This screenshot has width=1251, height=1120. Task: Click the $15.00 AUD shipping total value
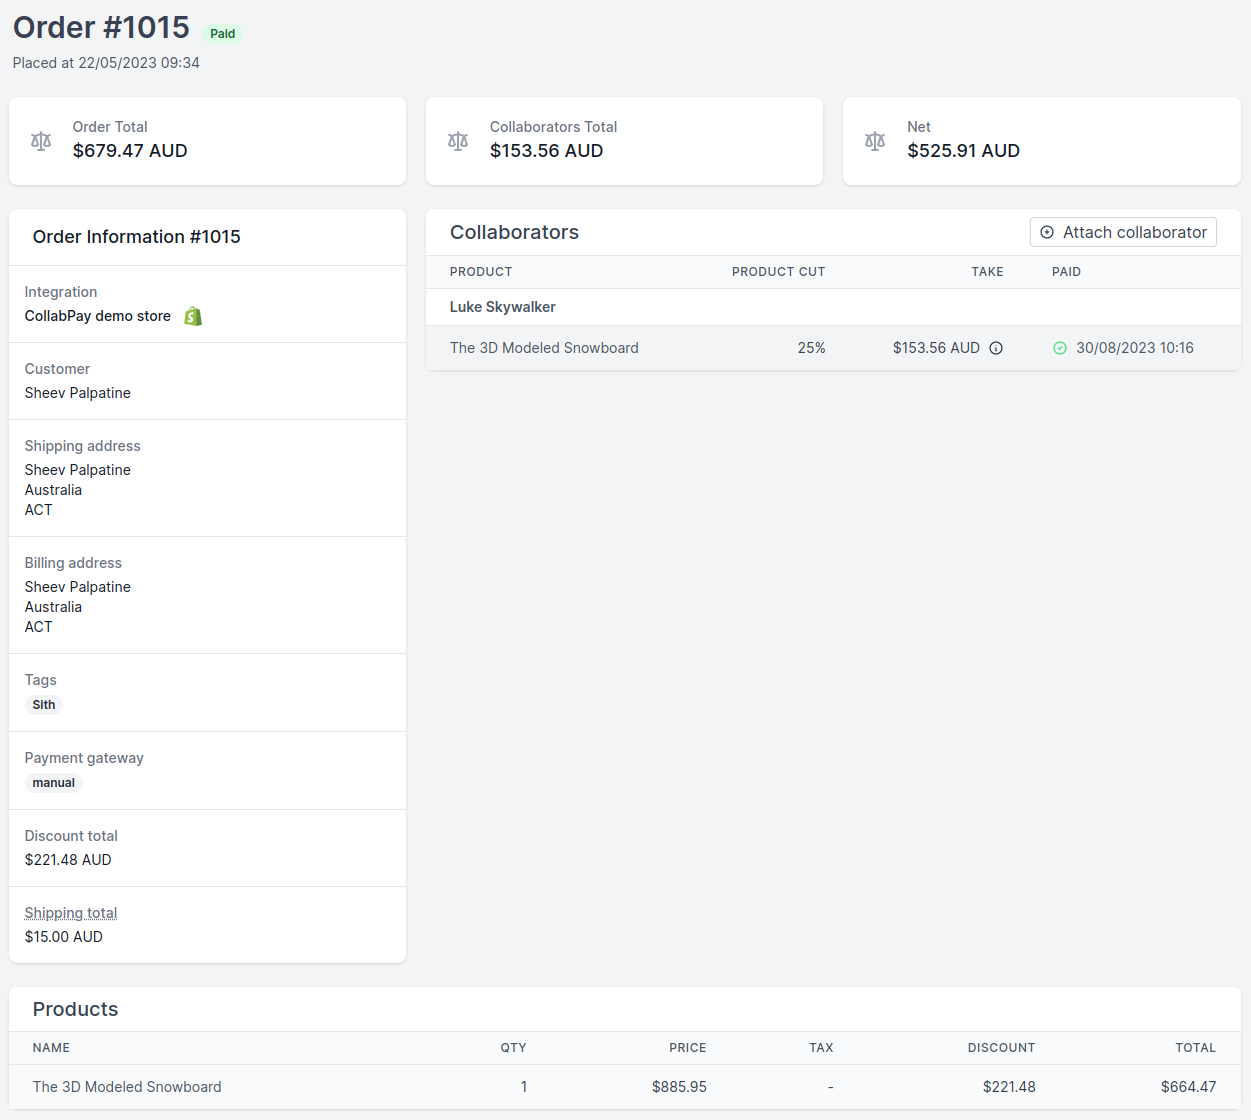64,937
